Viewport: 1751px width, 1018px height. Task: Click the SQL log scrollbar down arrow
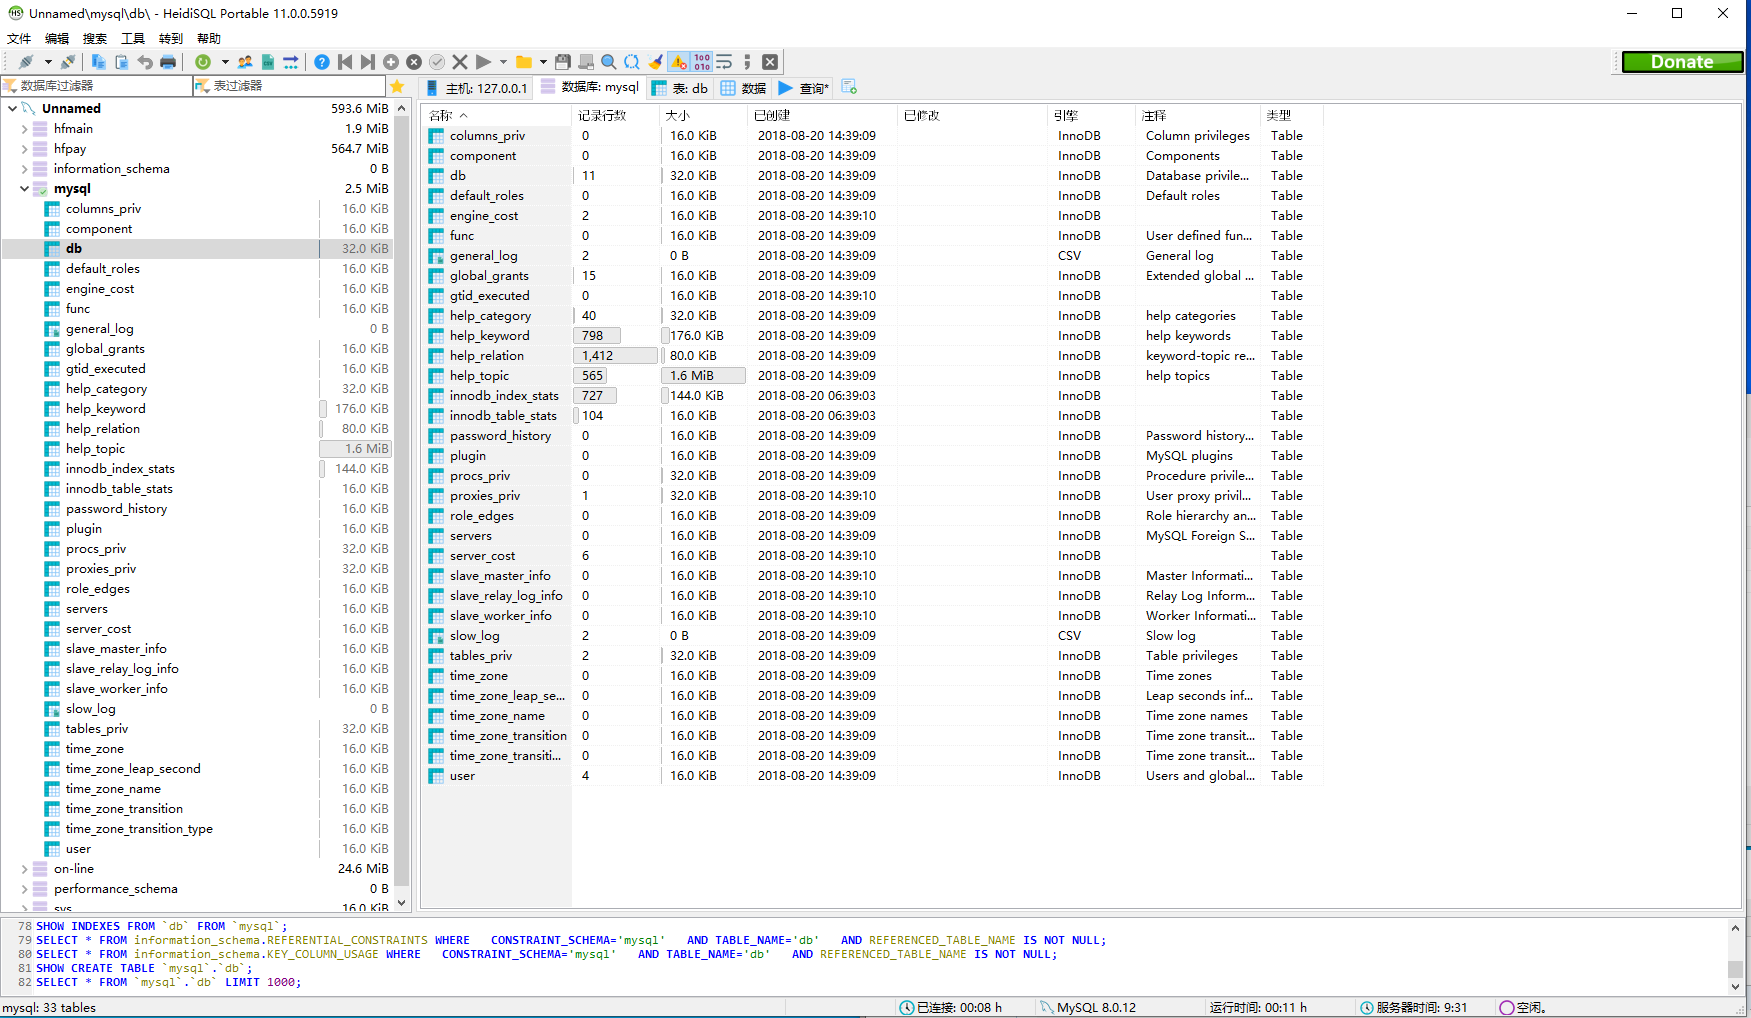1735,987
